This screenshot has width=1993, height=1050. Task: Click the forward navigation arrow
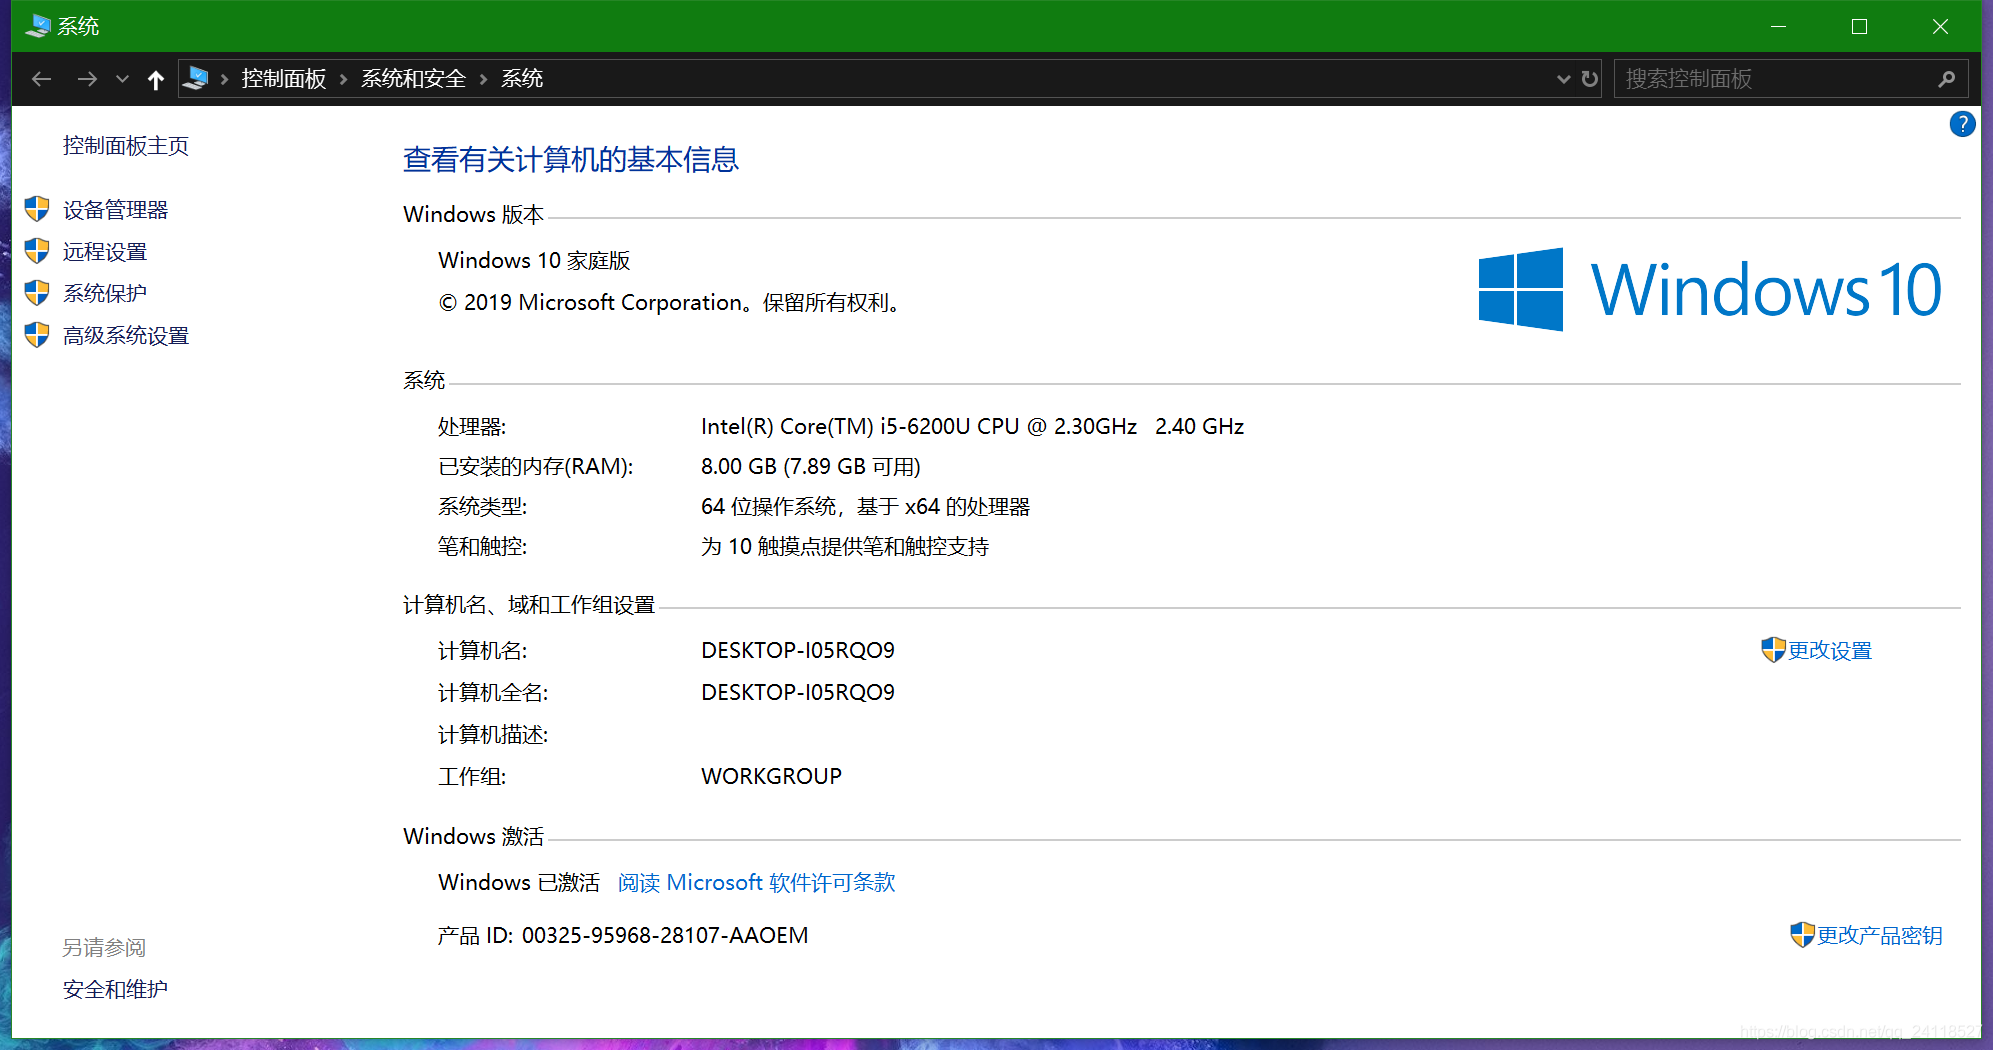point(87,79)
